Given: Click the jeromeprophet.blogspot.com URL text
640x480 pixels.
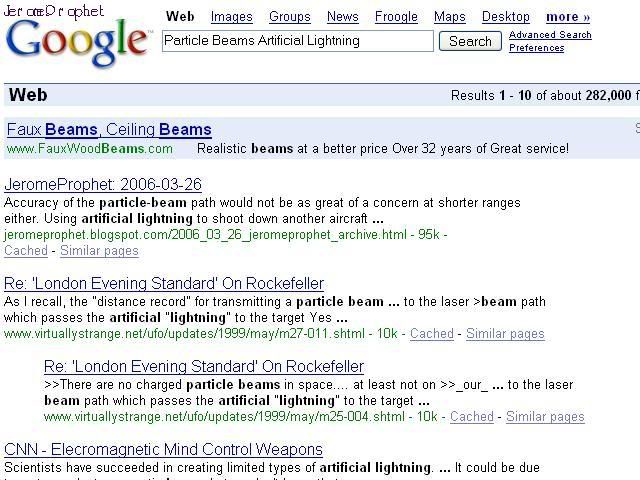Looking at the screenshot, I should tap(205, 235).
